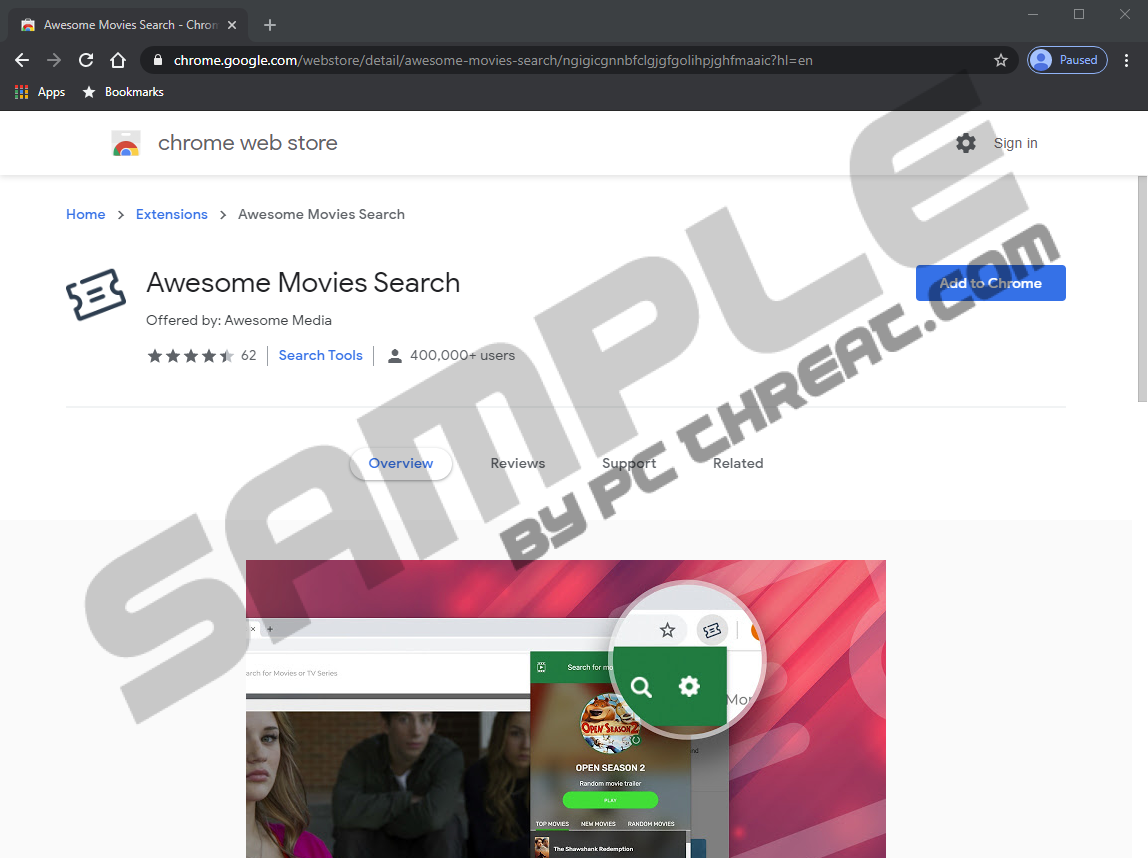Click the page vertical scrollbar
1148x858 pixels.
tap(1141, 288)
